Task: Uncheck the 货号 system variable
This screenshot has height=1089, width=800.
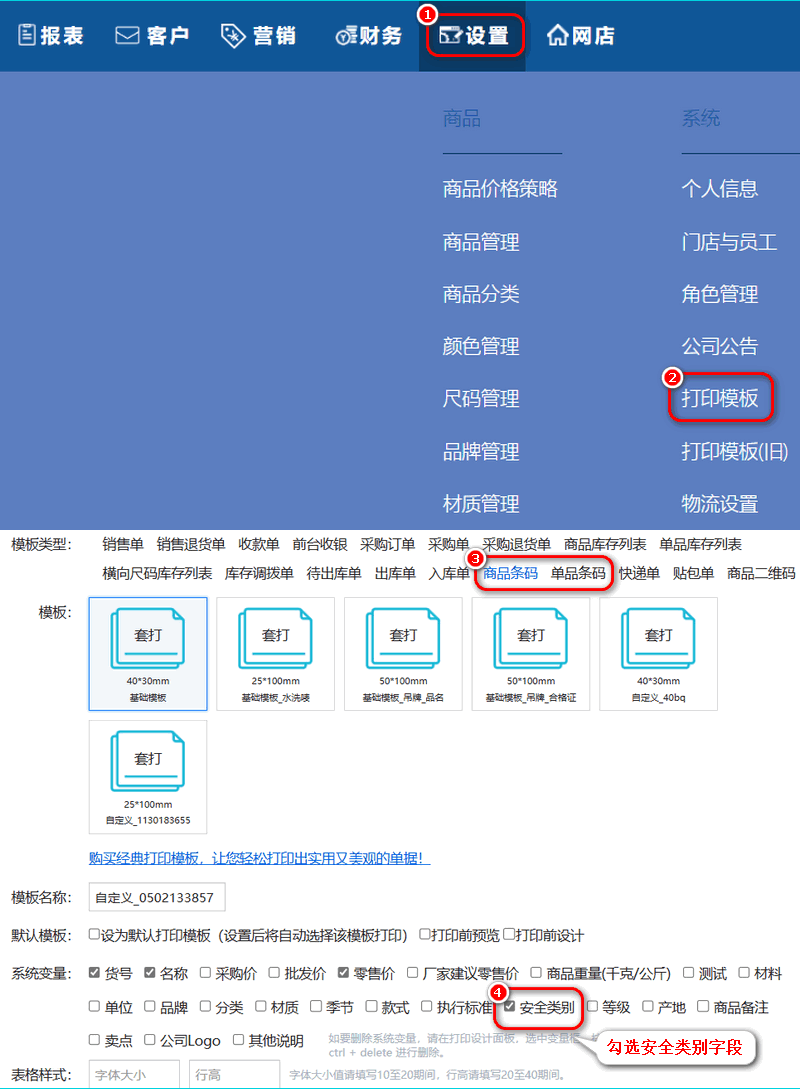Action: (95, 973)
